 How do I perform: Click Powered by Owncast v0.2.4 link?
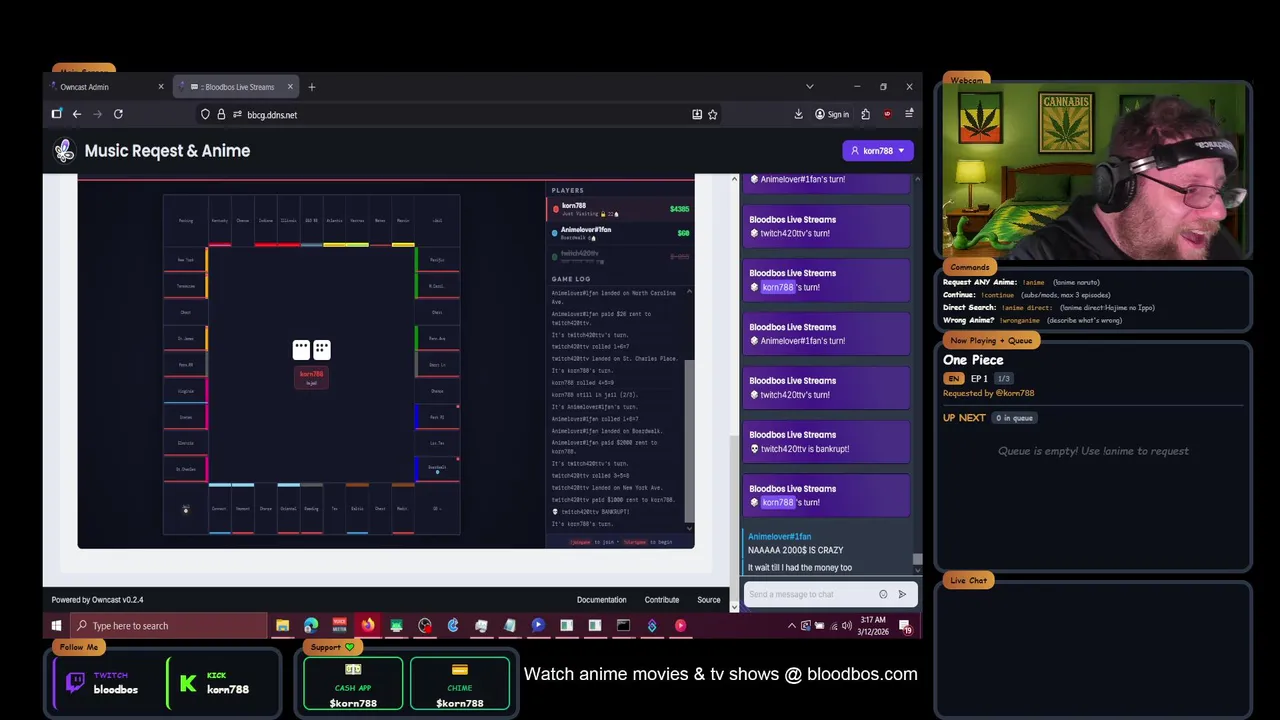(97, 600)
